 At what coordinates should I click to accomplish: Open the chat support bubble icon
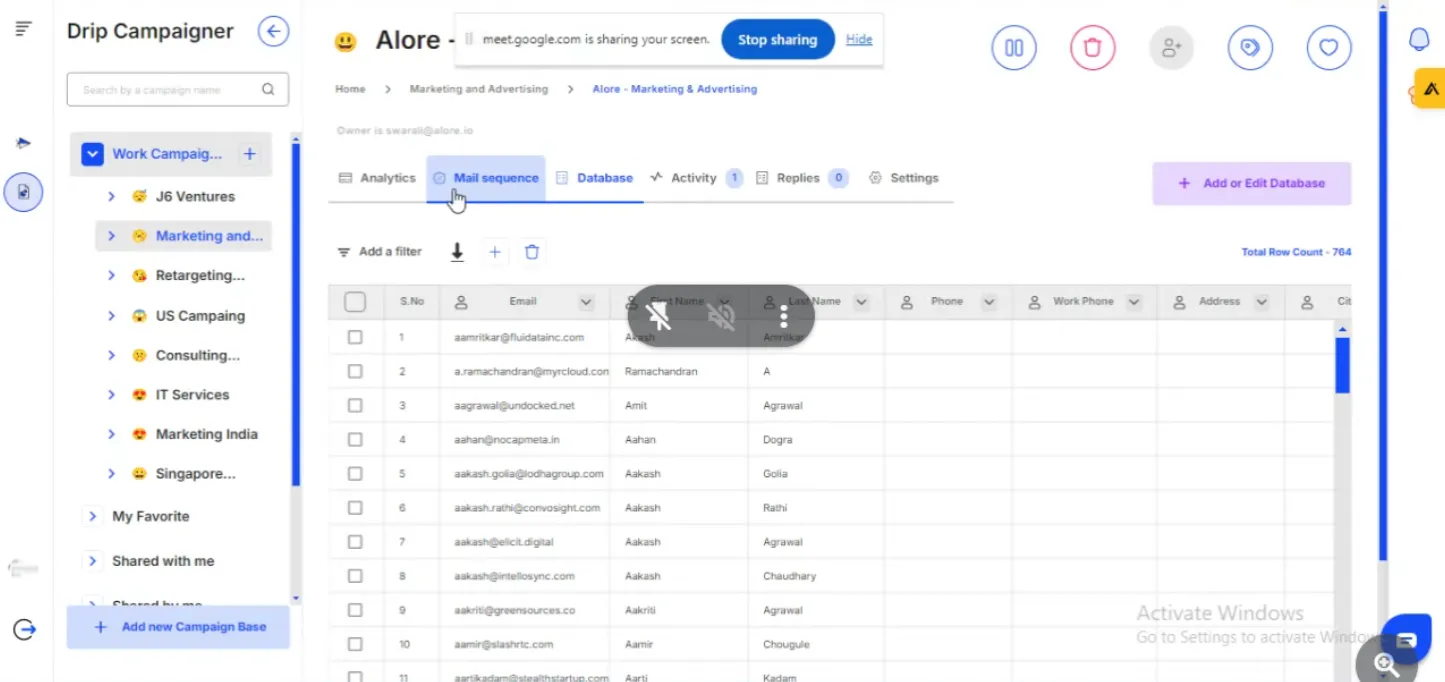1406,640
